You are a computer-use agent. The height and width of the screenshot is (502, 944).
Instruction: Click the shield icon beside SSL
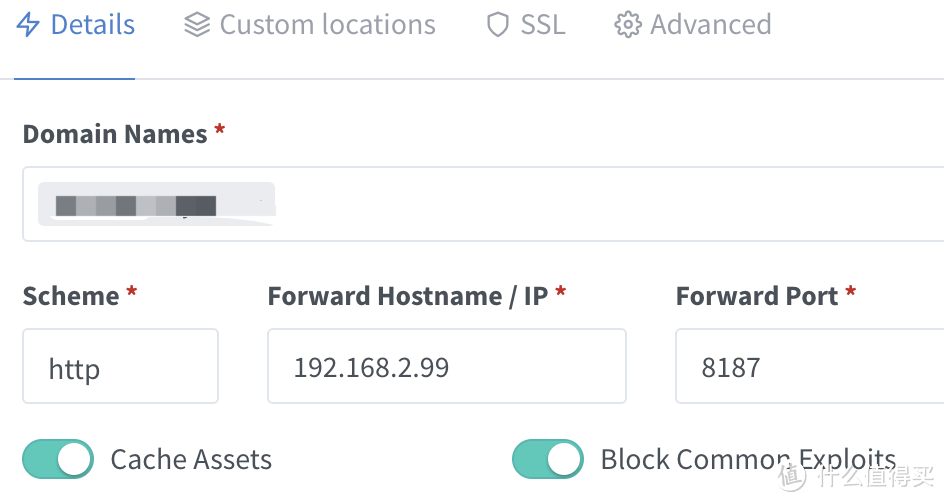(497, 25)
